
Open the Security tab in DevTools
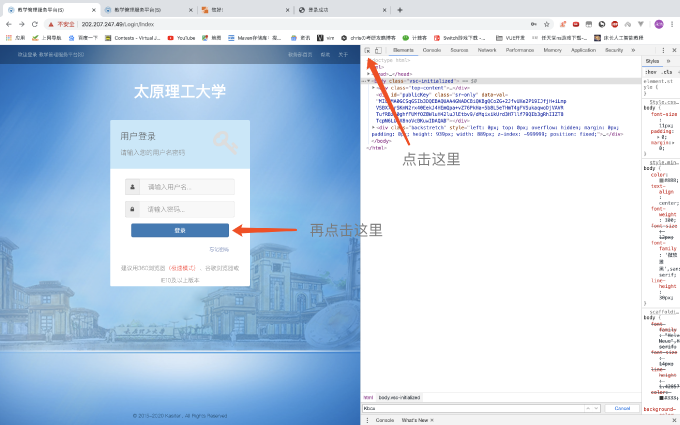[614, 50]
